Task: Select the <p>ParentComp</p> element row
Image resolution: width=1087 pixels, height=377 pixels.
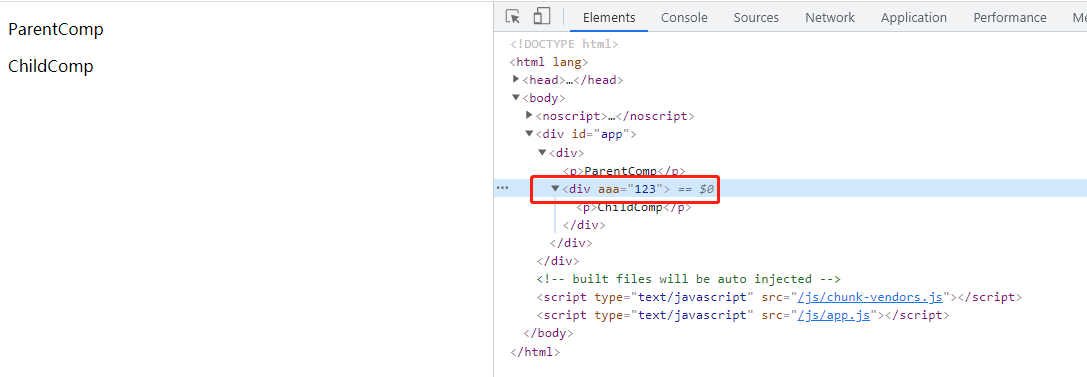Action: tap(624, 170)
